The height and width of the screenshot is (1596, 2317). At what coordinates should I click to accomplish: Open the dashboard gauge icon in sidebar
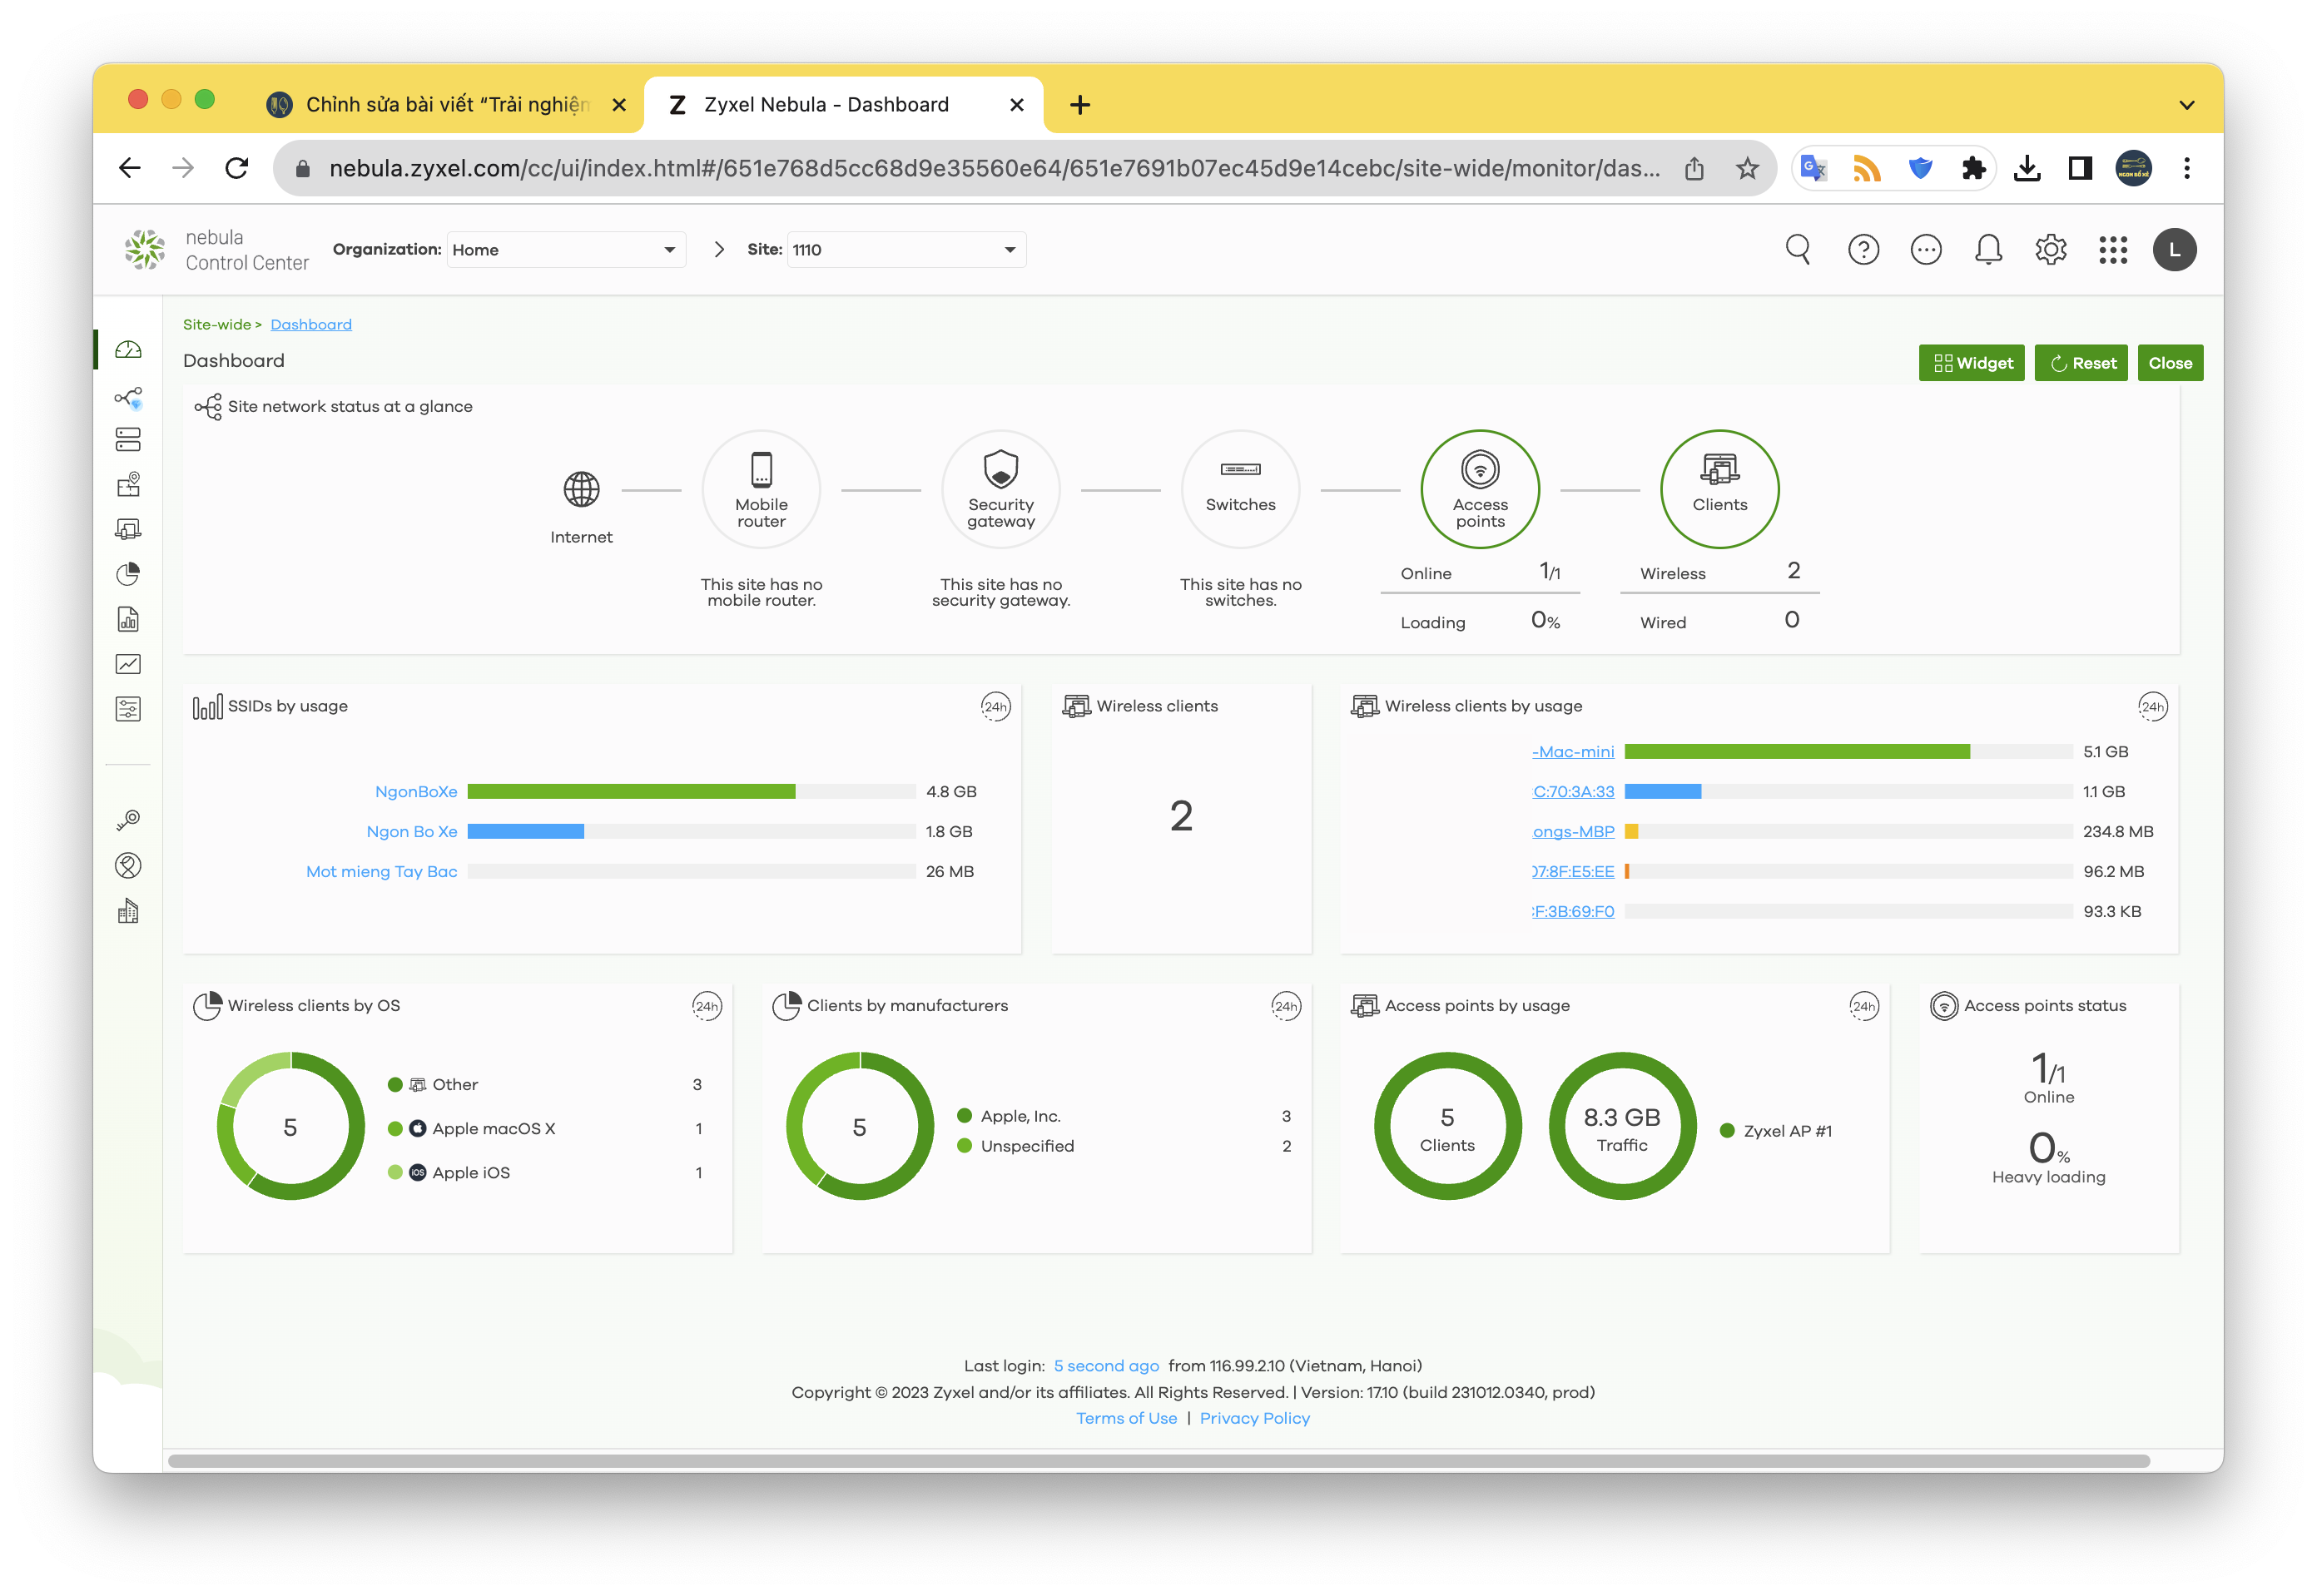tap(128, 350)
